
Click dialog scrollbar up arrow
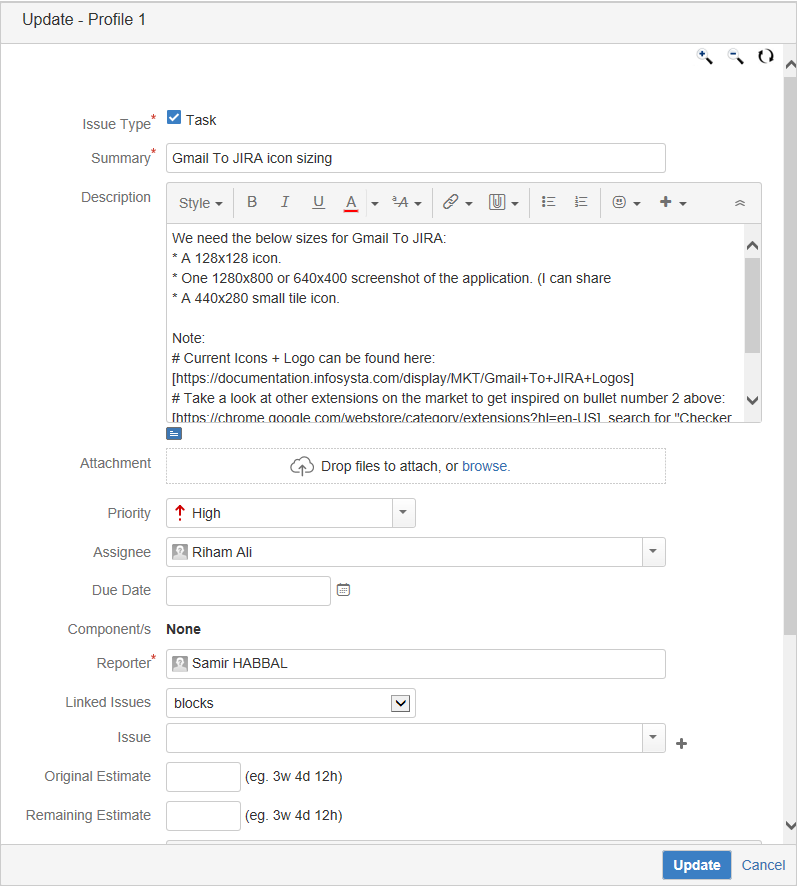point(790,64)
